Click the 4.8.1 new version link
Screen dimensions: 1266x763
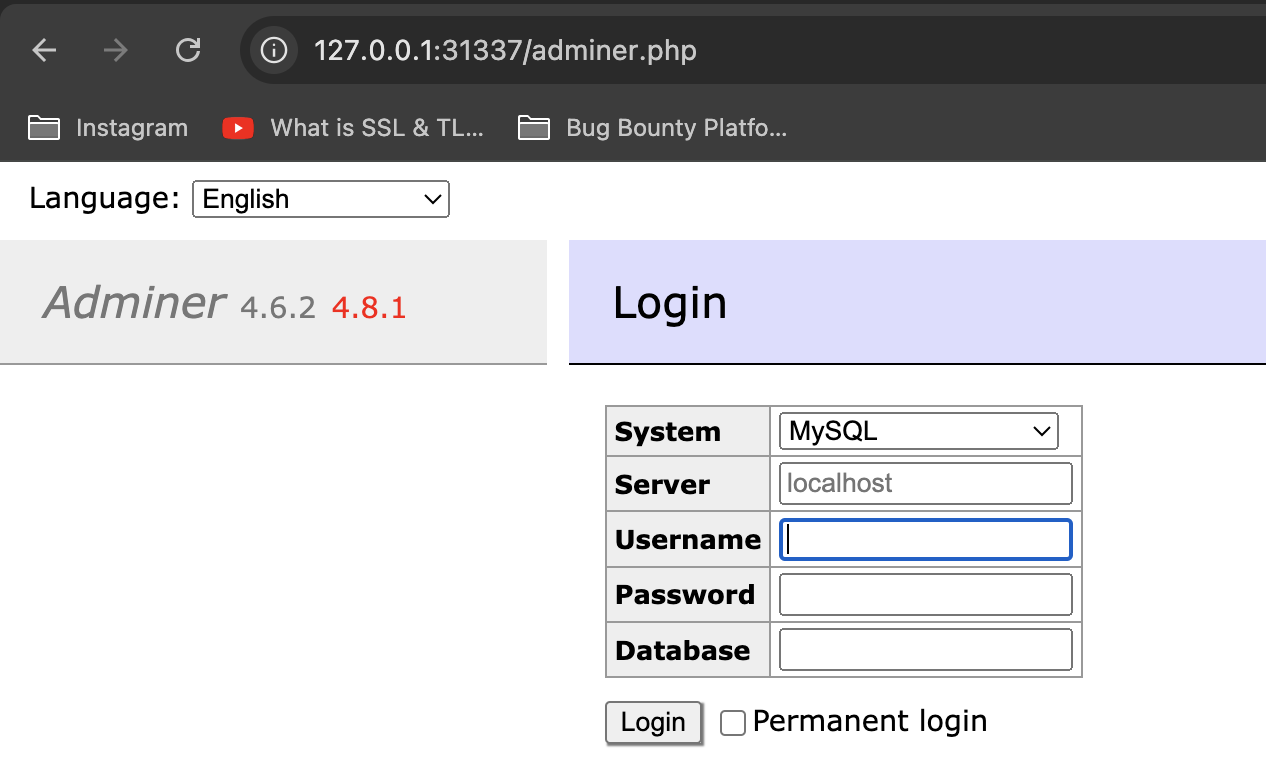pos(369,308)
